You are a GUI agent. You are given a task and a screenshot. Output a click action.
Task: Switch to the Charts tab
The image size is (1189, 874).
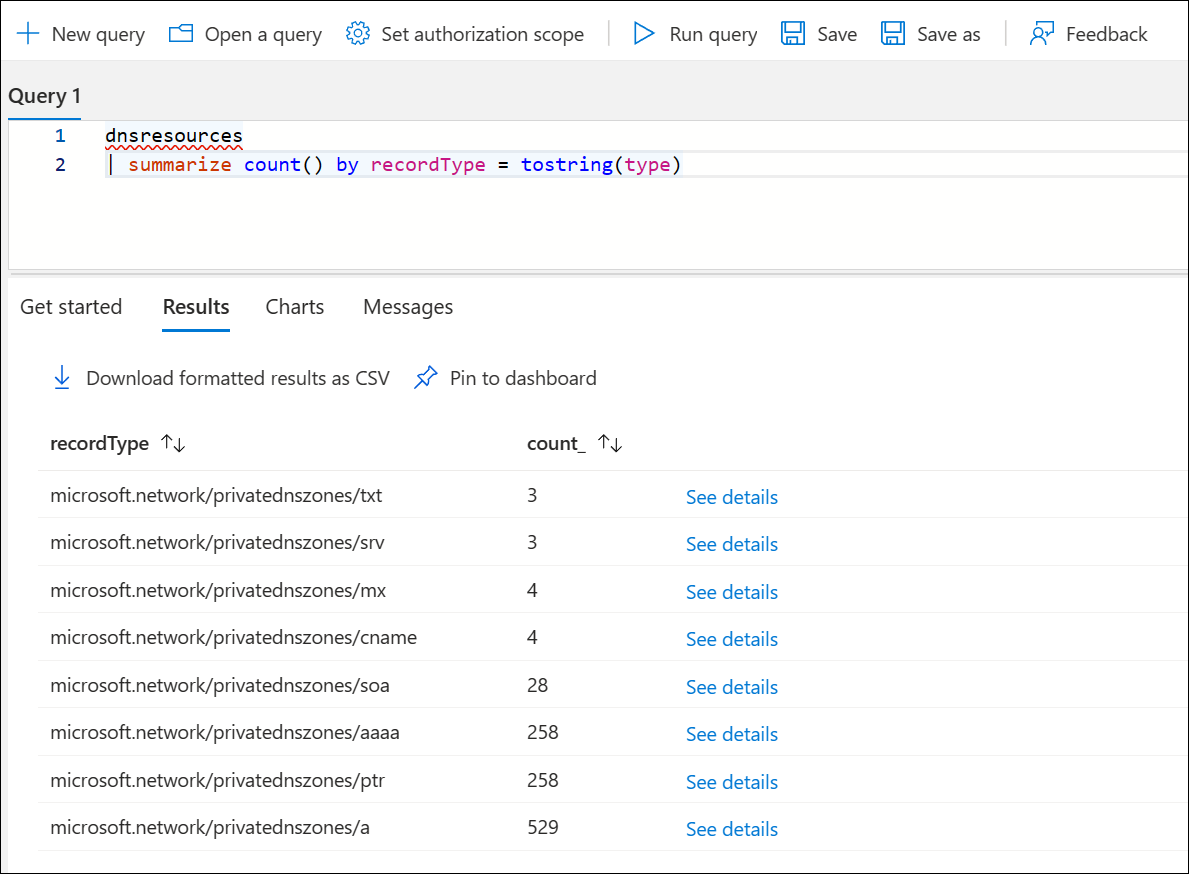pyautogui.click(x=294, y=306)
